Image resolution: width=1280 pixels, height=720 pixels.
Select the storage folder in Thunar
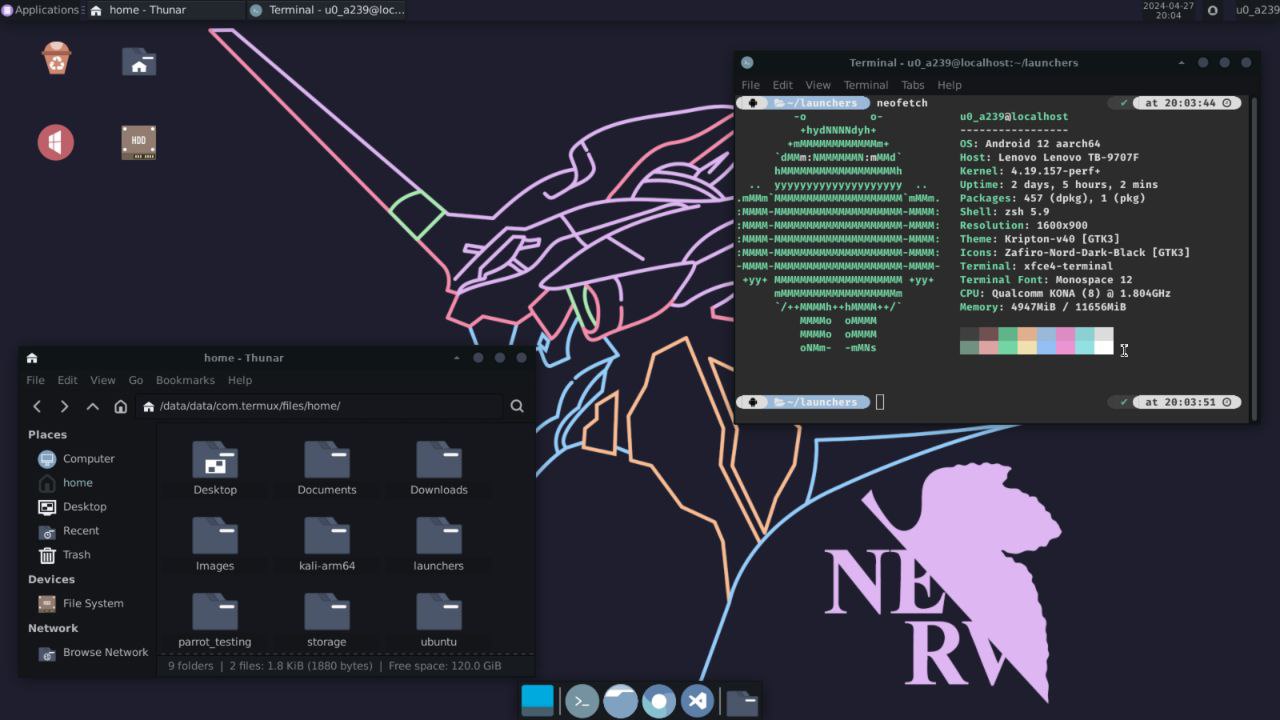[x=327, y=620]
